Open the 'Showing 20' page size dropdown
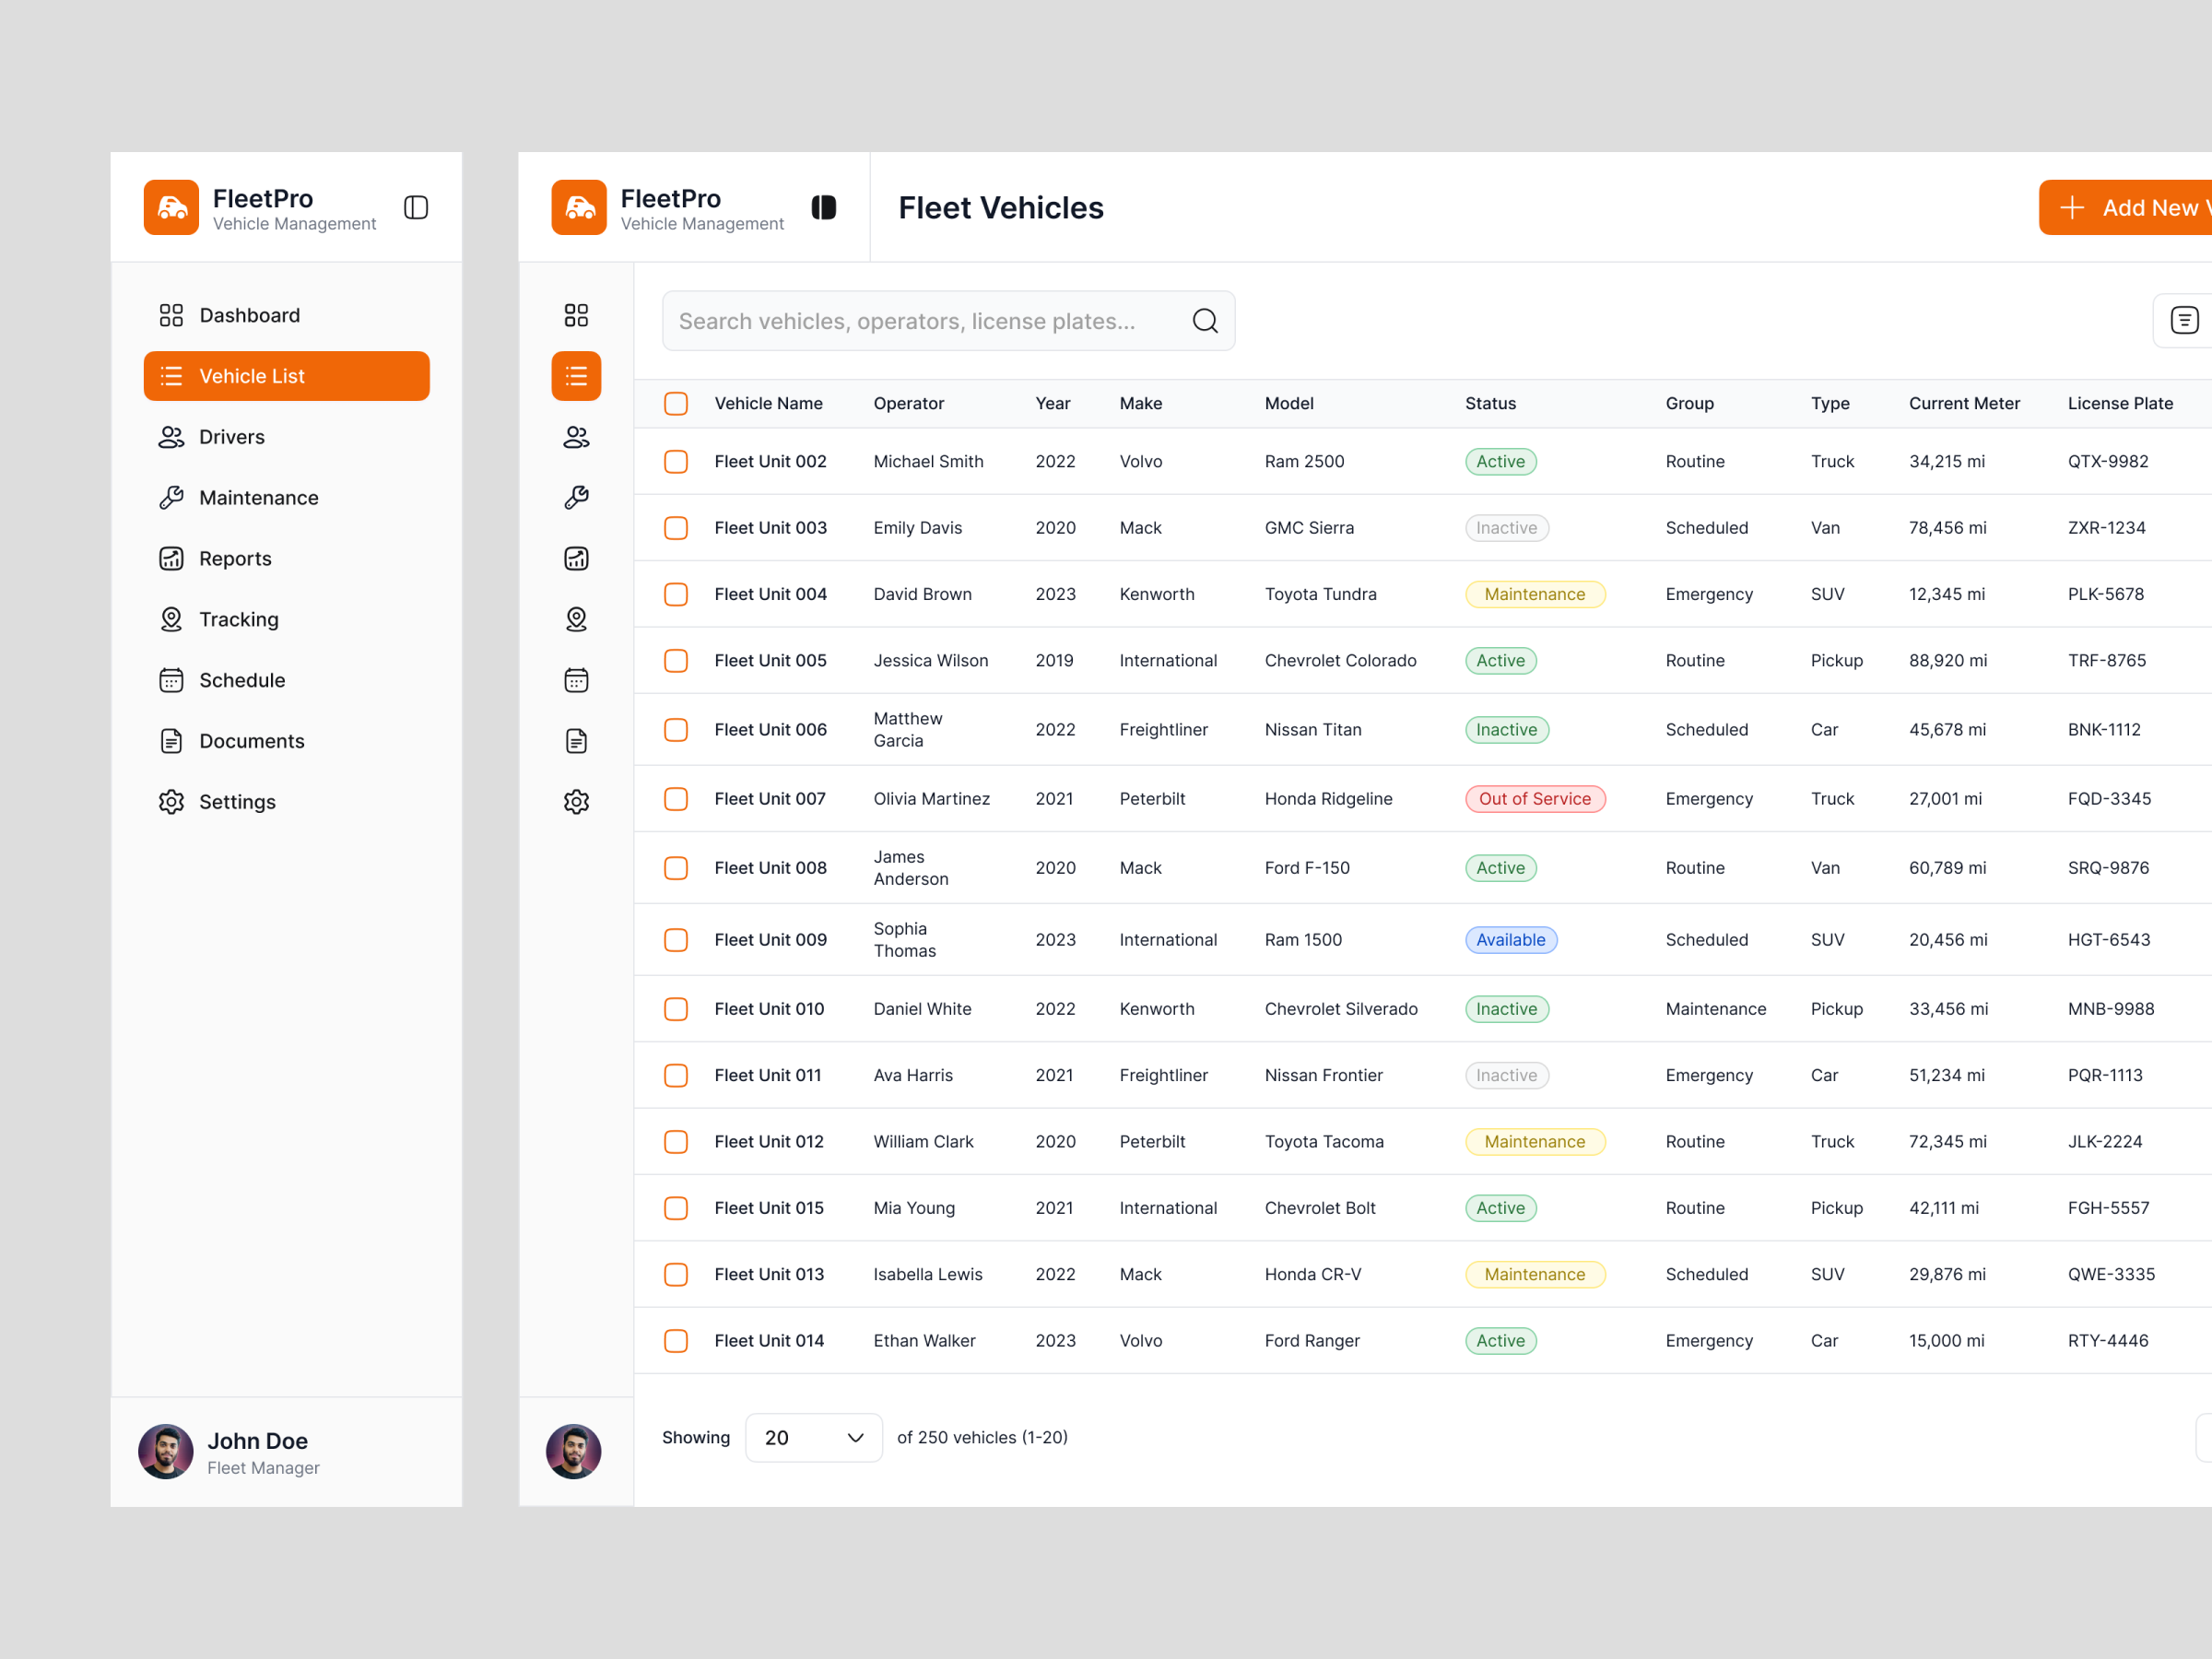 click(x=813, y=1437)
